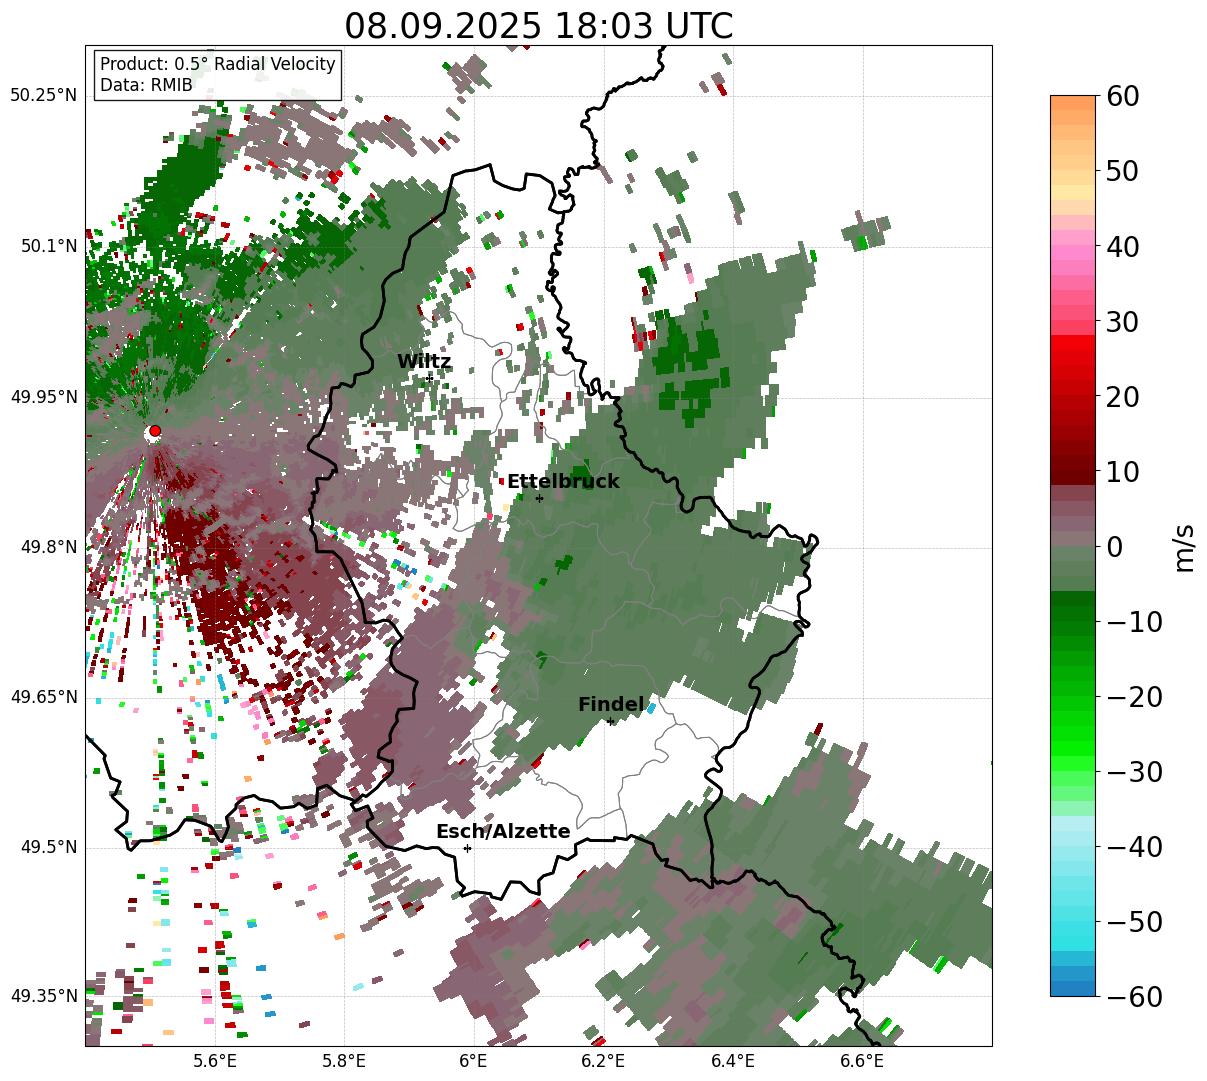The width and height of the screenshot is (1207, 1081).
Task: Click the 49.95°N latitude label
Action: pyautogui.click(x=43, y=397)
